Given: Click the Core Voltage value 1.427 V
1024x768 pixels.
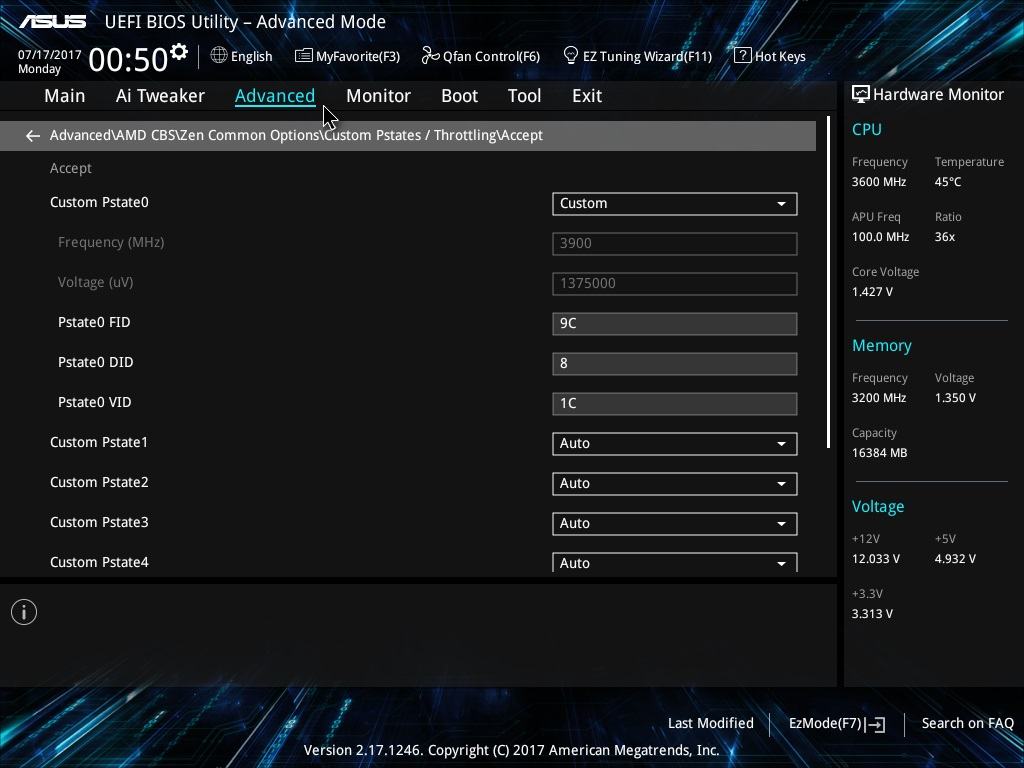Looking at the screenshot, I should pos(872,292).
